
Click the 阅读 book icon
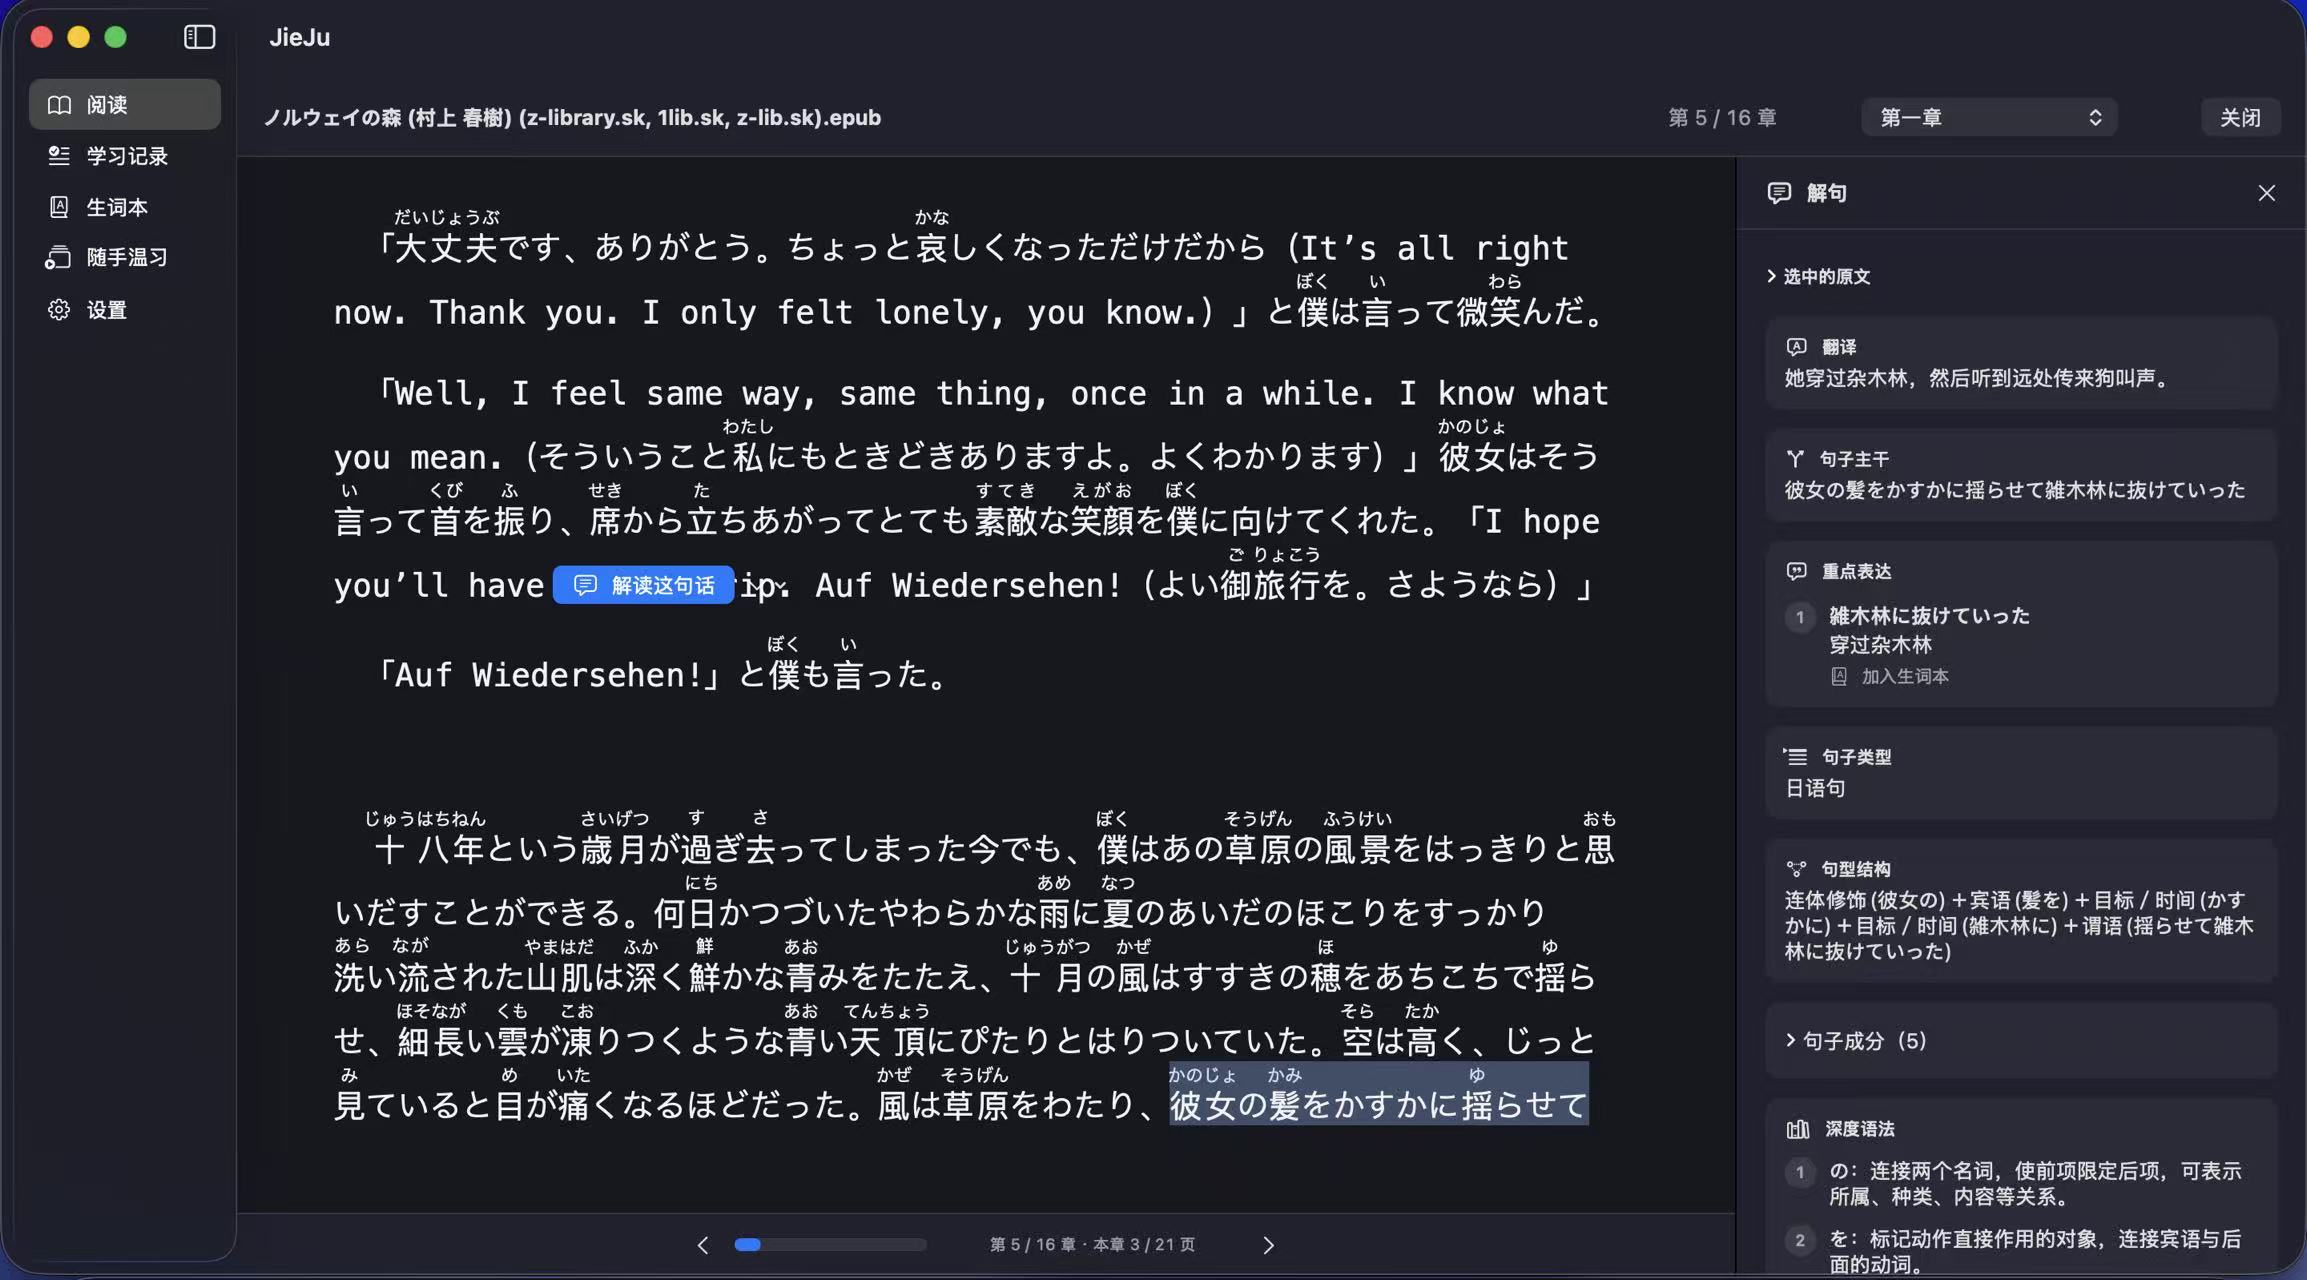[59, 104]
